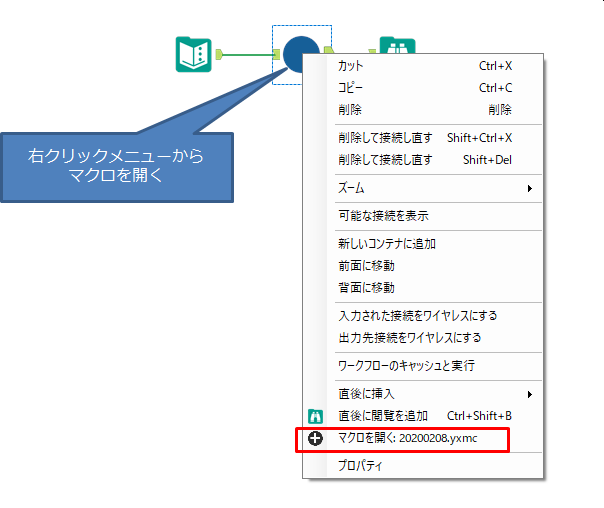Open プロパティ from the context menu
The image size is (604, 508).
tap(360, 465)
